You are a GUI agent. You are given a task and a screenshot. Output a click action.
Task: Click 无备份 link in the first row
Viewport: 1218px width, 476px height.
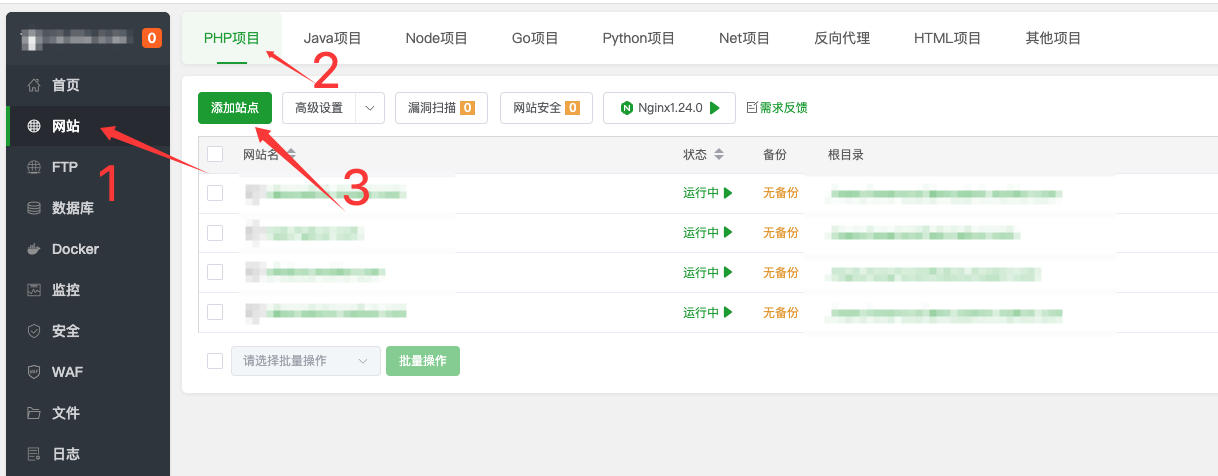click(780, 193)
